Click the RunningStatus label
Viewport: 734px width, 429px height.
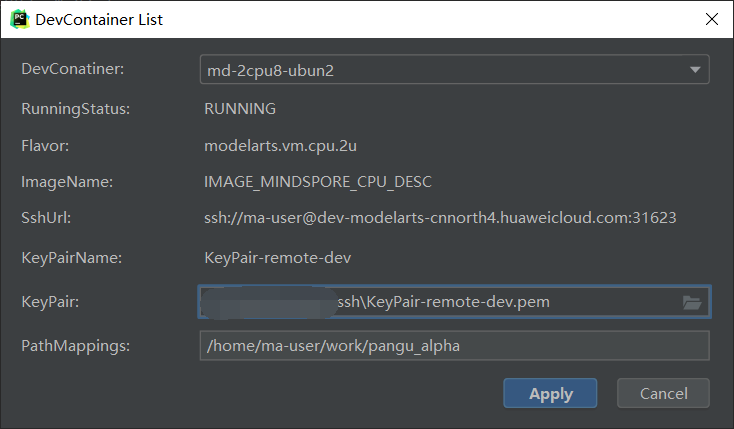click(x=75, y=109)
